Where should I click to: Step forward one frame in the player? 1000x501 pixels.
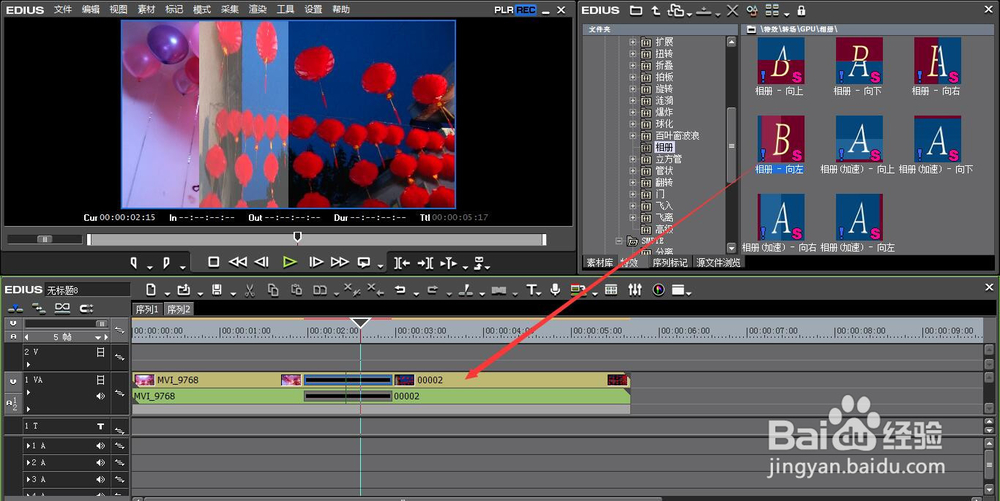coord(316,262)
